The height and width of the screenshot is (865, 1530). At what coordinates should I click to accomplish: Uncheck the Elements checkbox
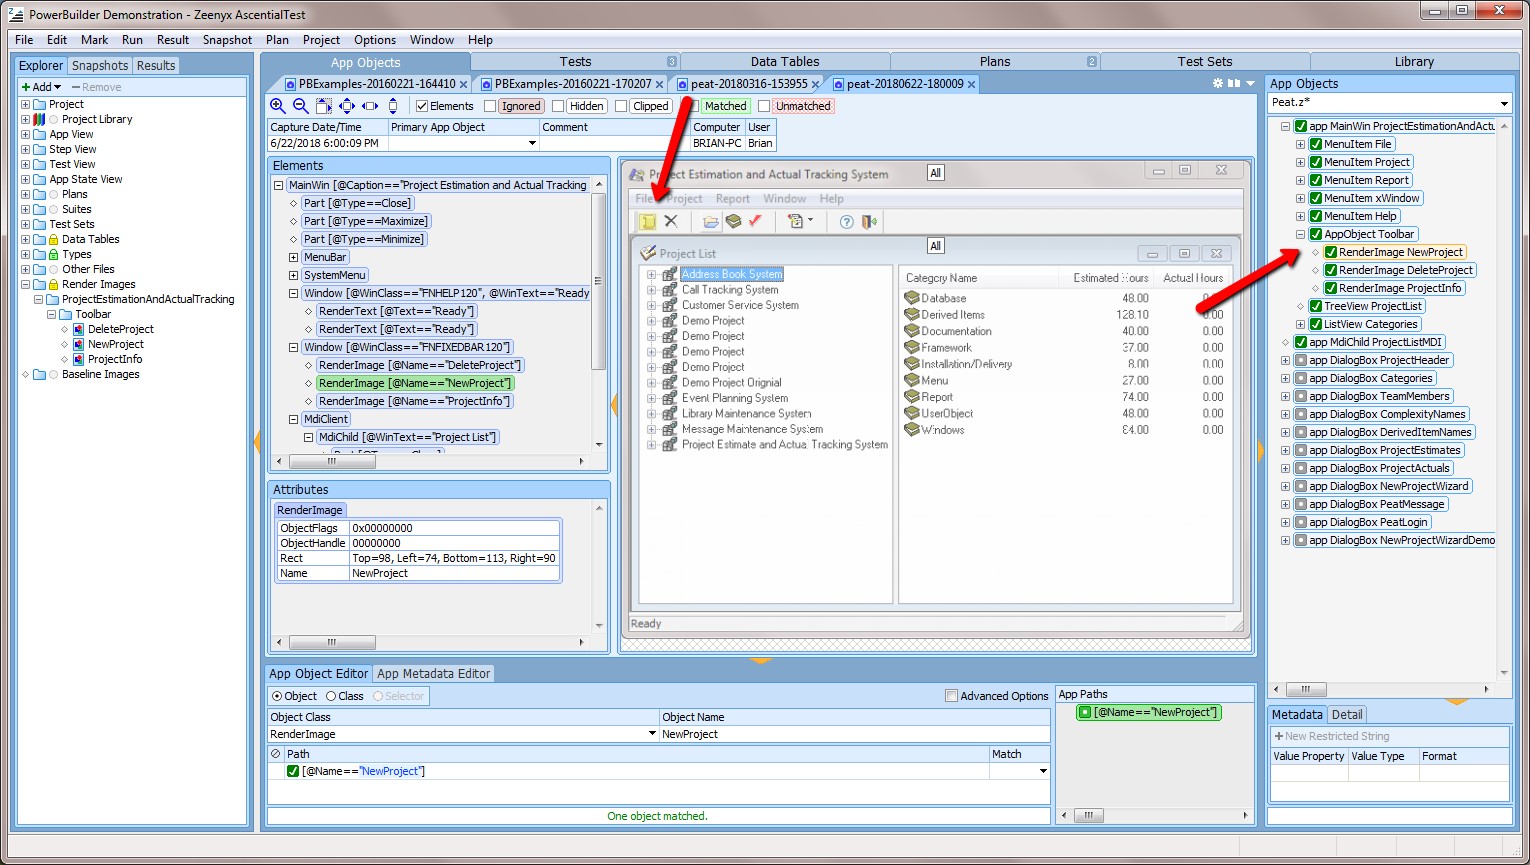[422, 106]
